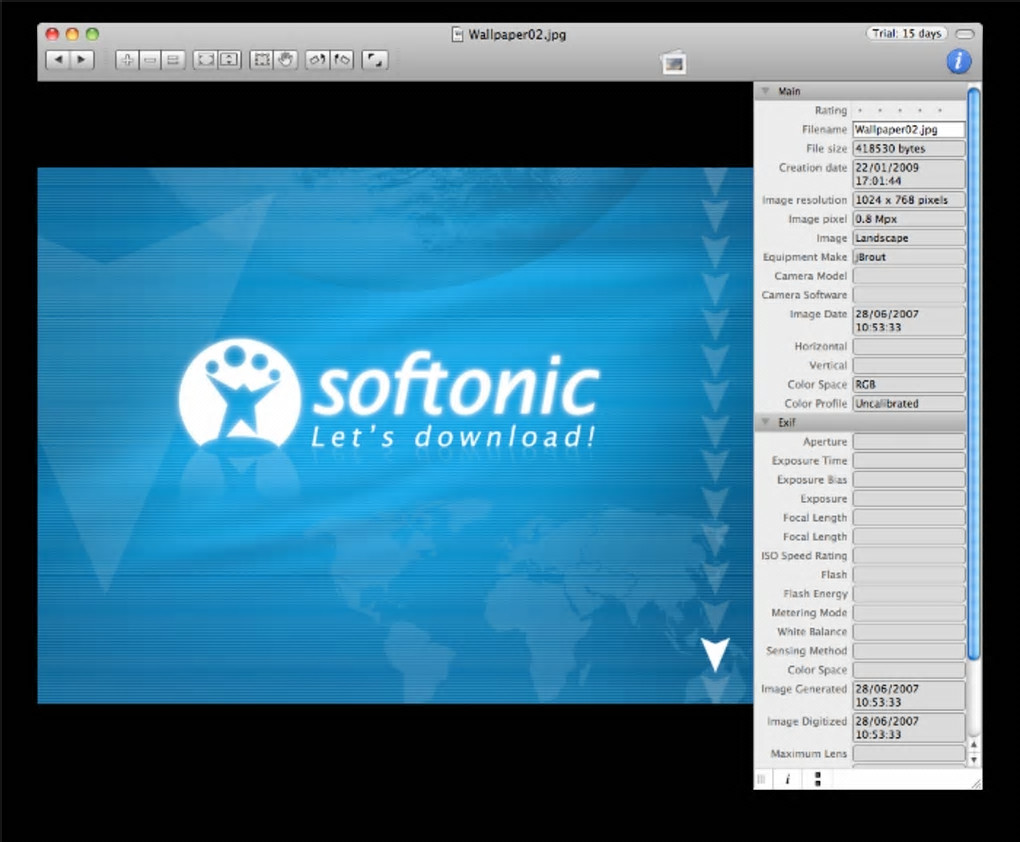Click the Color Space field showing RGB
1020x842 pixels.
pyautogui.click(x=909, y=384)
